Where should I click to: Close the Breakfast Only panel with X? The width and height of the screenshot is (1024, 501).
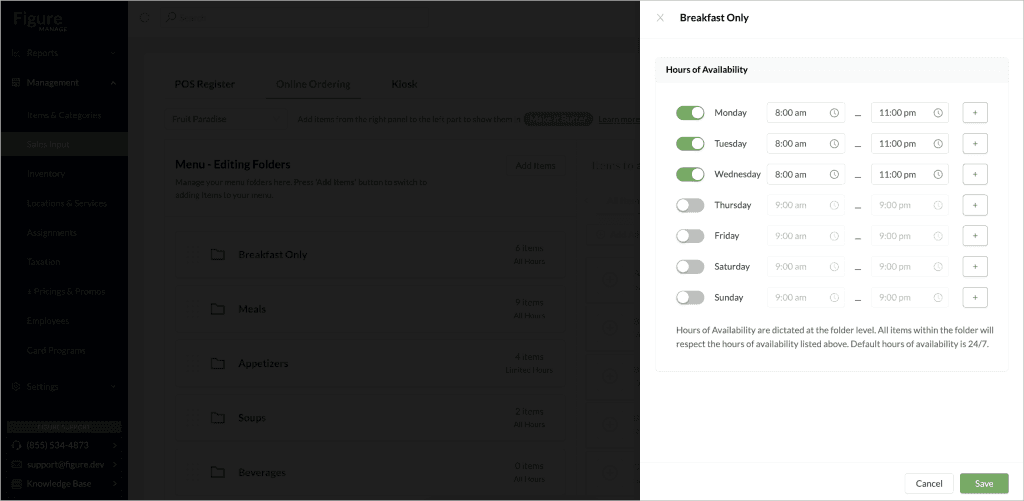pyautogui.click(x=660, y=18)
